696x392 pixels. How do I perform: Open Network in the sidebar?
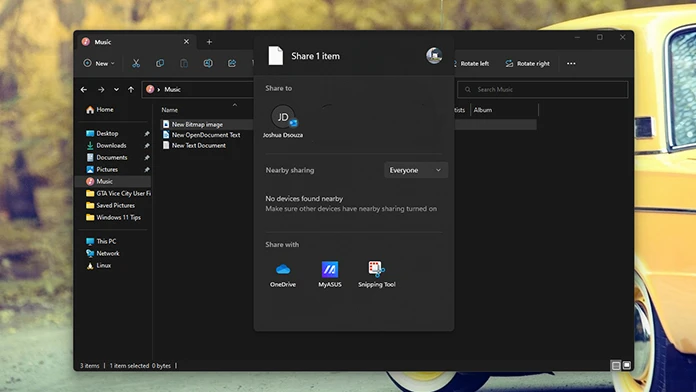103,253
